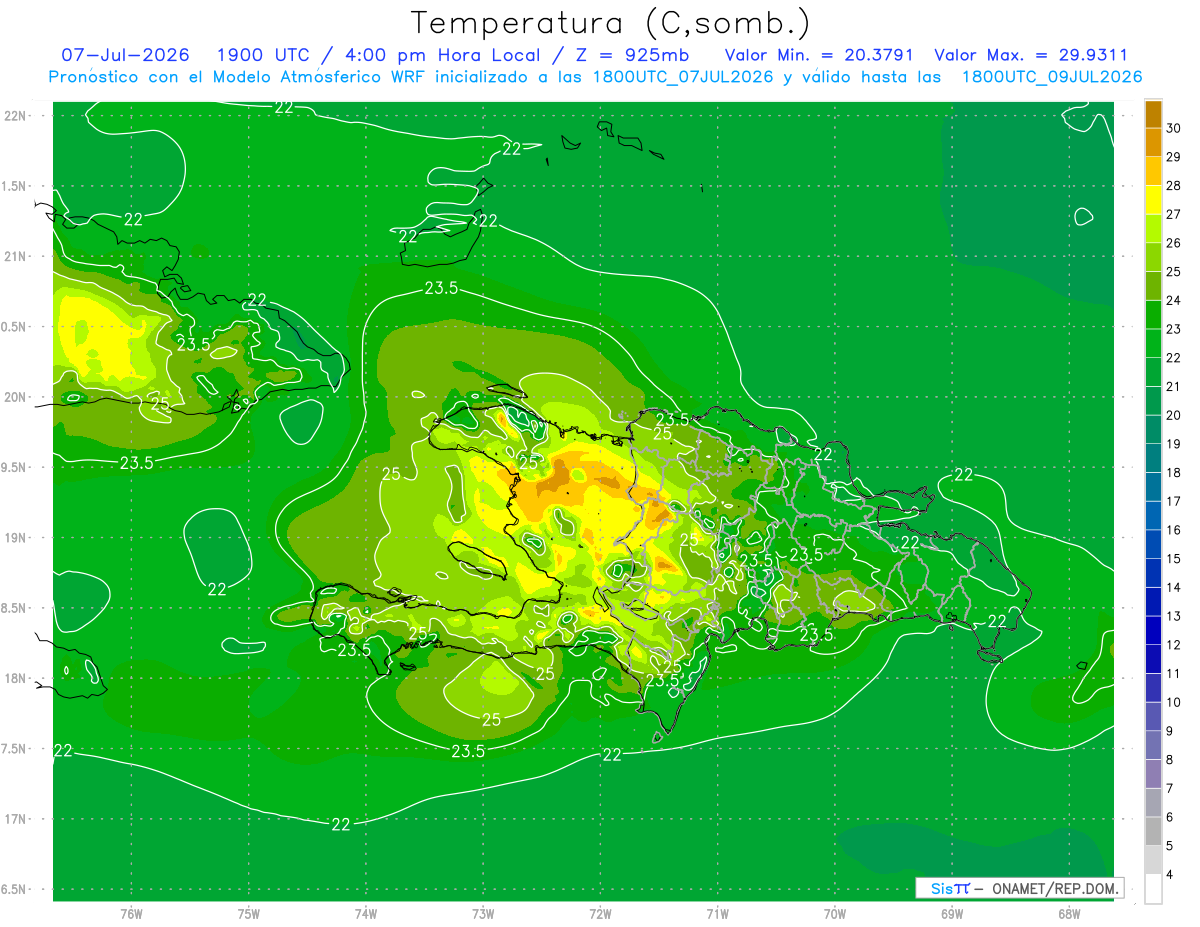Click the colorbar scale value "27"
This screenshot has width=1200, height=927.
1175,214
